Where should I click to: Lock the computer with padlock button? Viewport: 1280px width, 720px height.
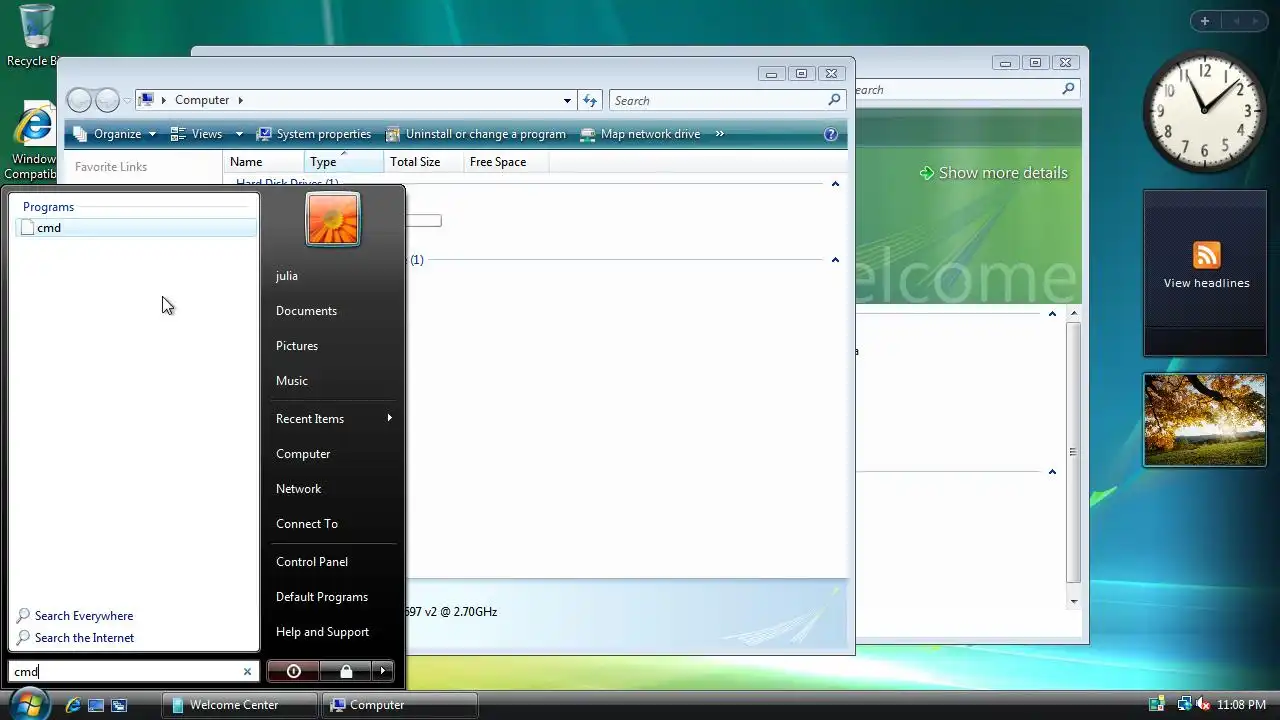point(346,671)
